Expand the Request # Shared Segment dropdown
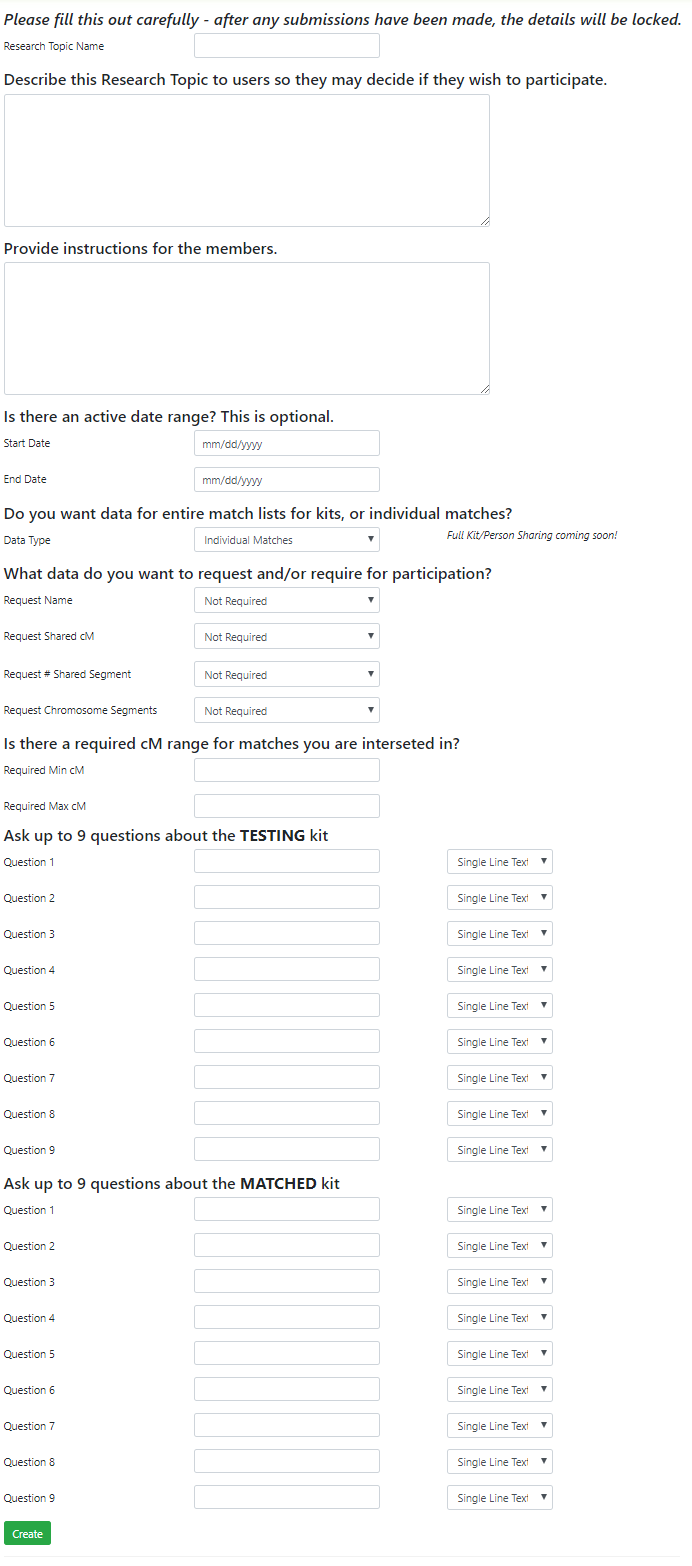 [x=286, y=675]
